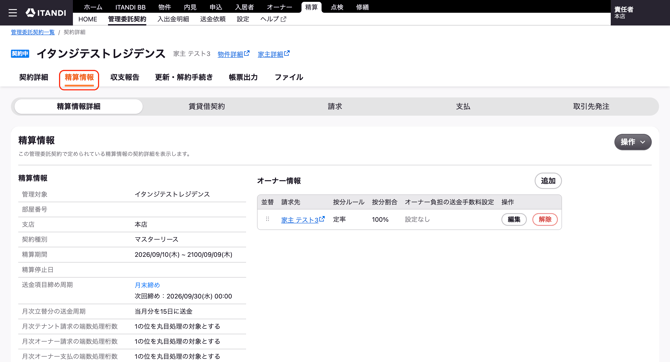This screenshot has width=670, height=362.
Task: Open the 家主 テスト3 owner link
Action: pyautogui.click(x=303, y=220)
